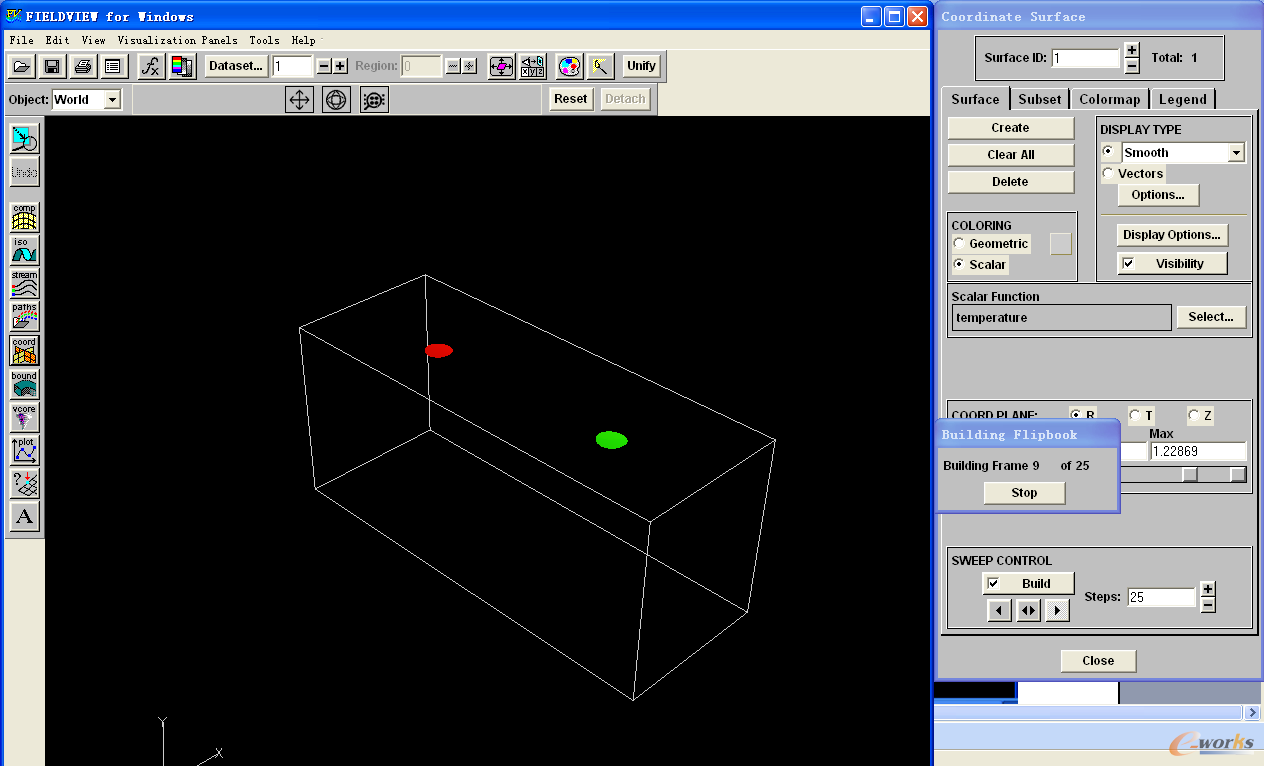Open the iso surface tool
This screenshot has width=1264, height=766.
click(x=24, y=250)
